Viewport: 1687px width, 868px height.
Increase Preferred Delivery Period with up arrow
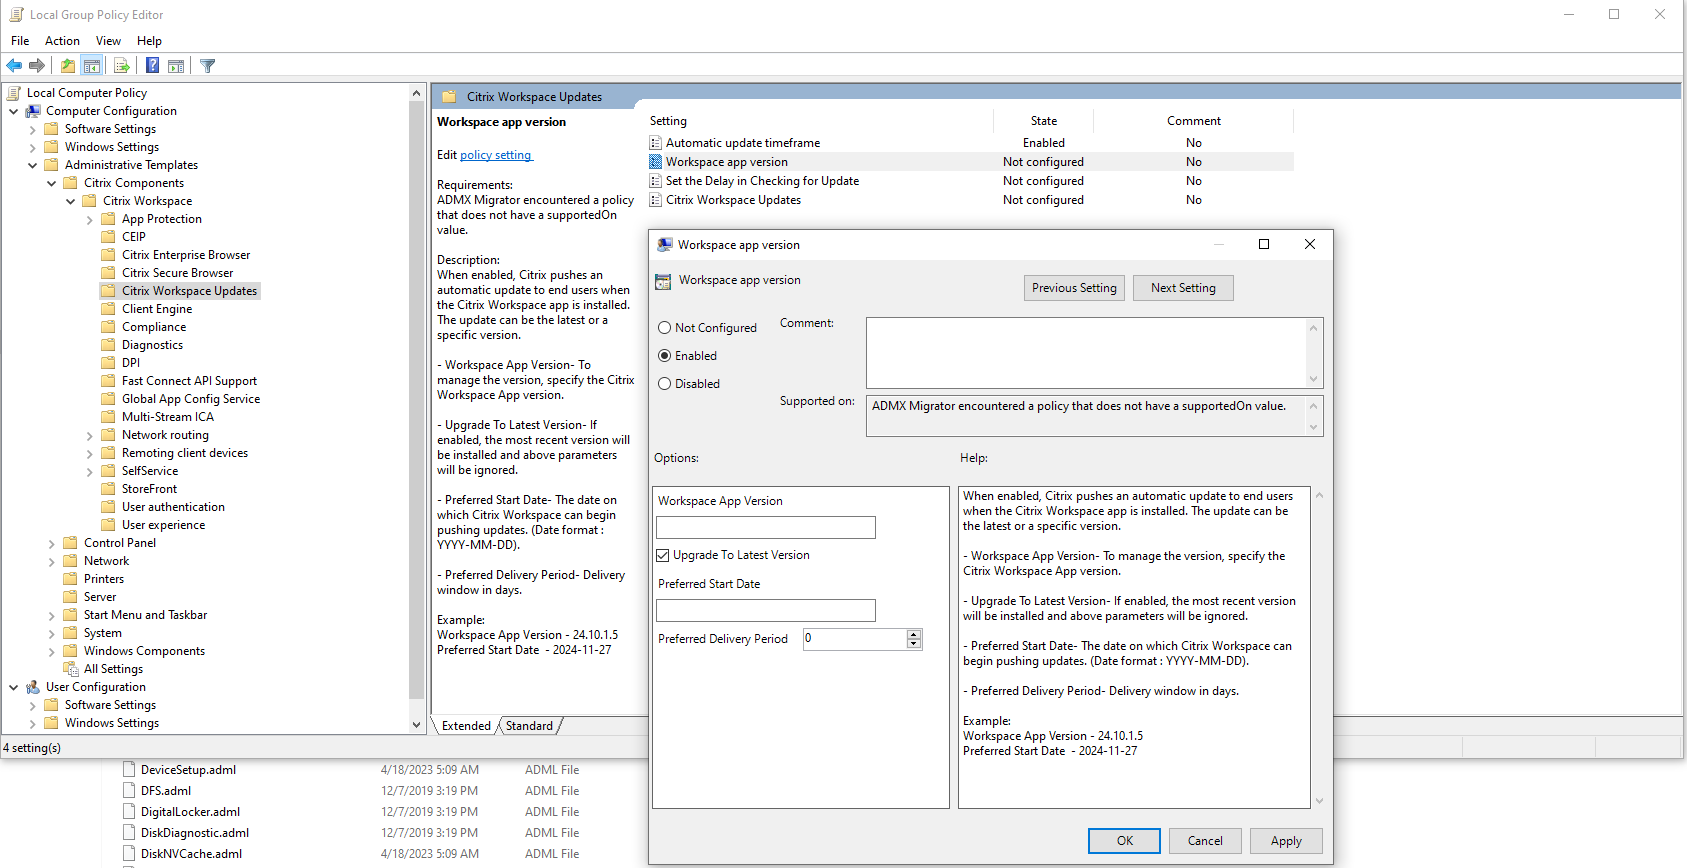click(x=913, y=634)
